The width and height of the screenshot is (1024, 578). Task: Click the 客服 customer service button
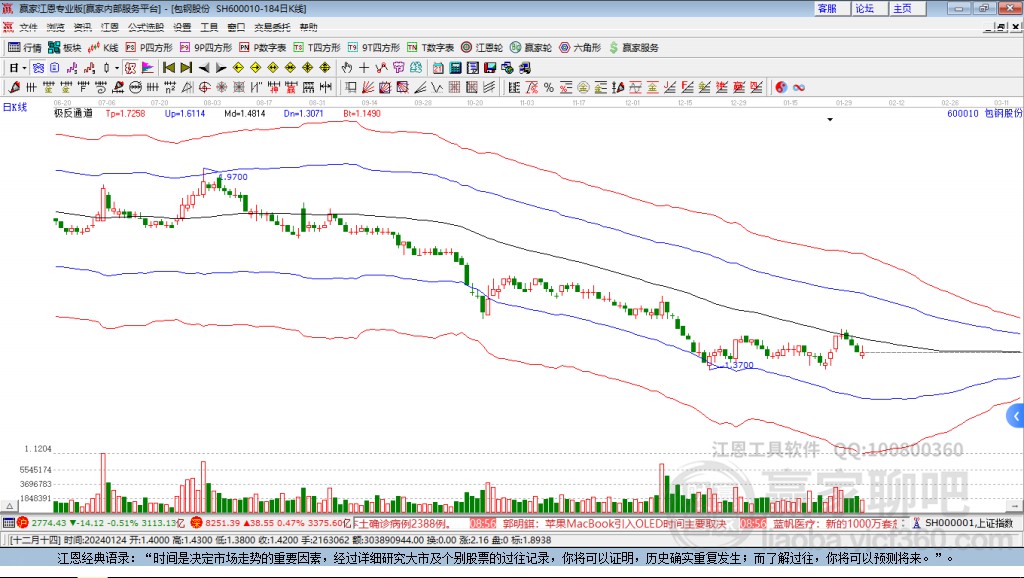coord(827,8)
